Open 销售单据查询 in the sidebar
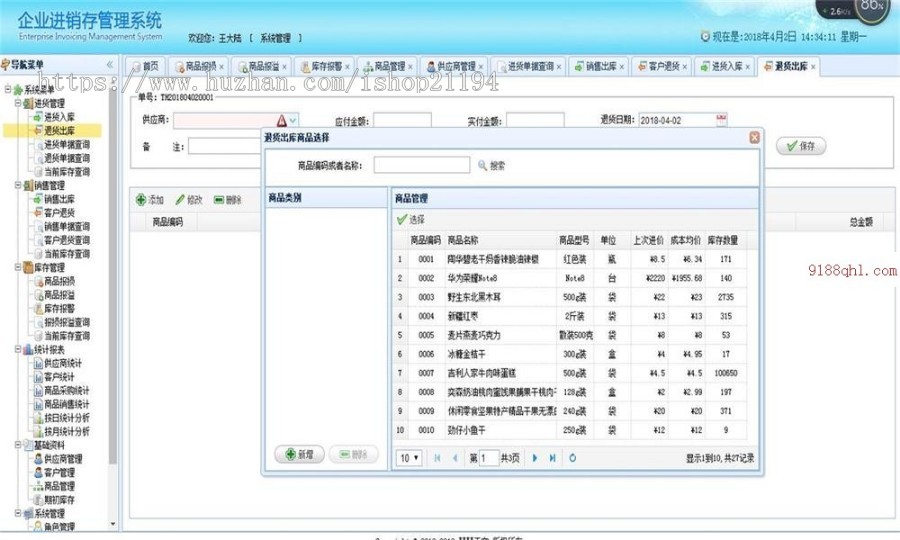Image resolution: width=900 pixels, height=540 pixels. [x=67, y=227]
